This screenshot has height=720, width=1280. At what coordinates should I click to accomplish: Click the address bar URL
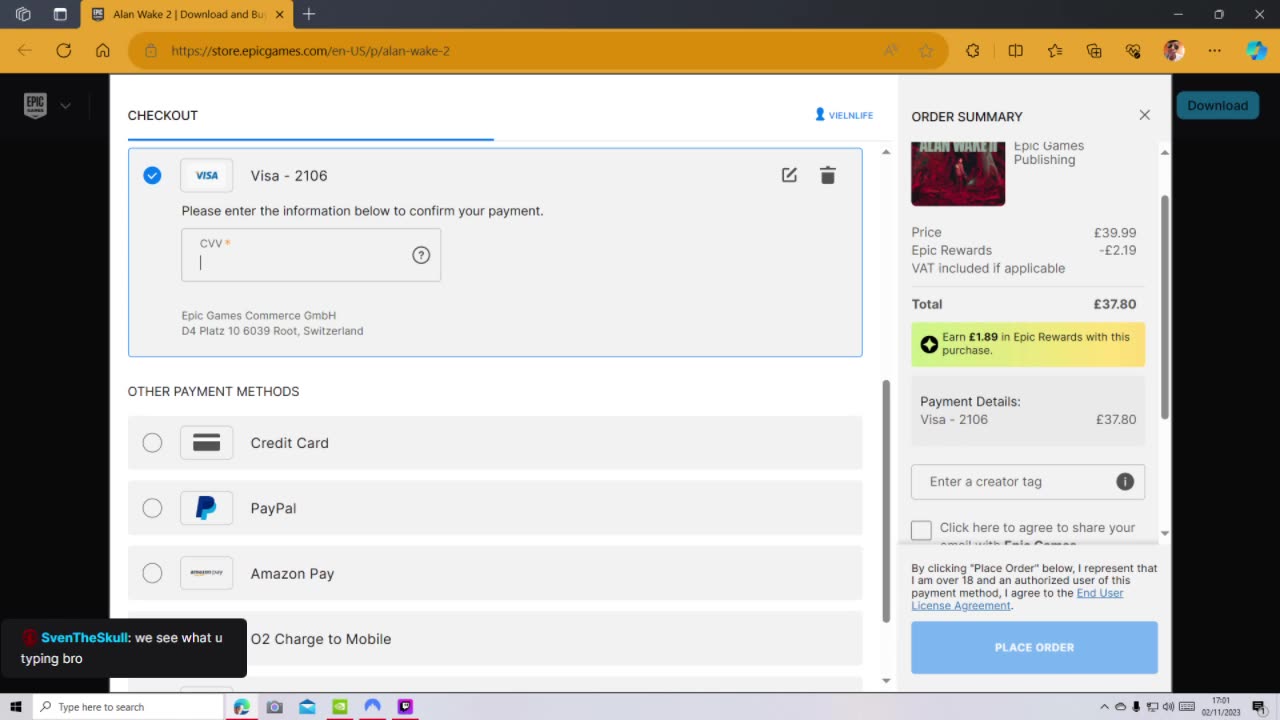point(311,50)
